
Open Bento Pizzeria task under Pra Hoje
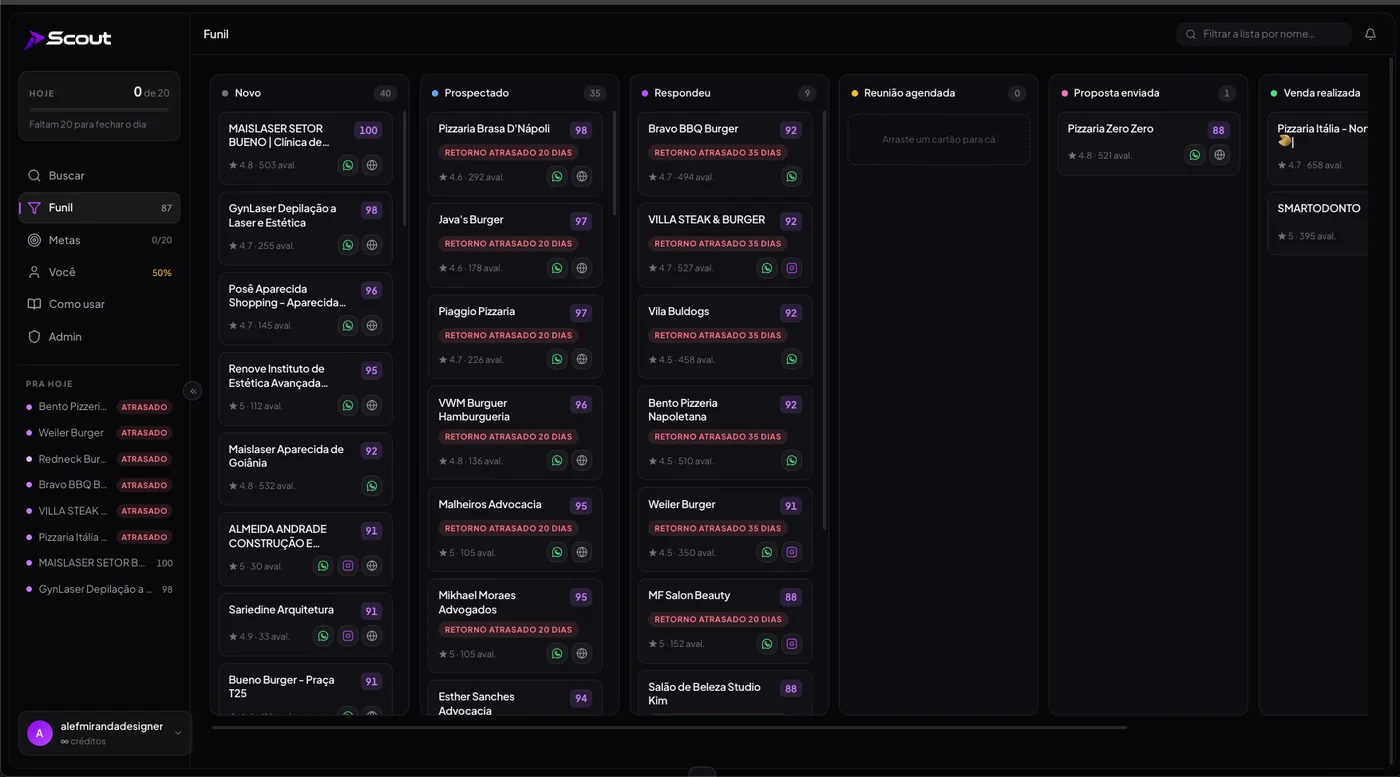(99, 407)
